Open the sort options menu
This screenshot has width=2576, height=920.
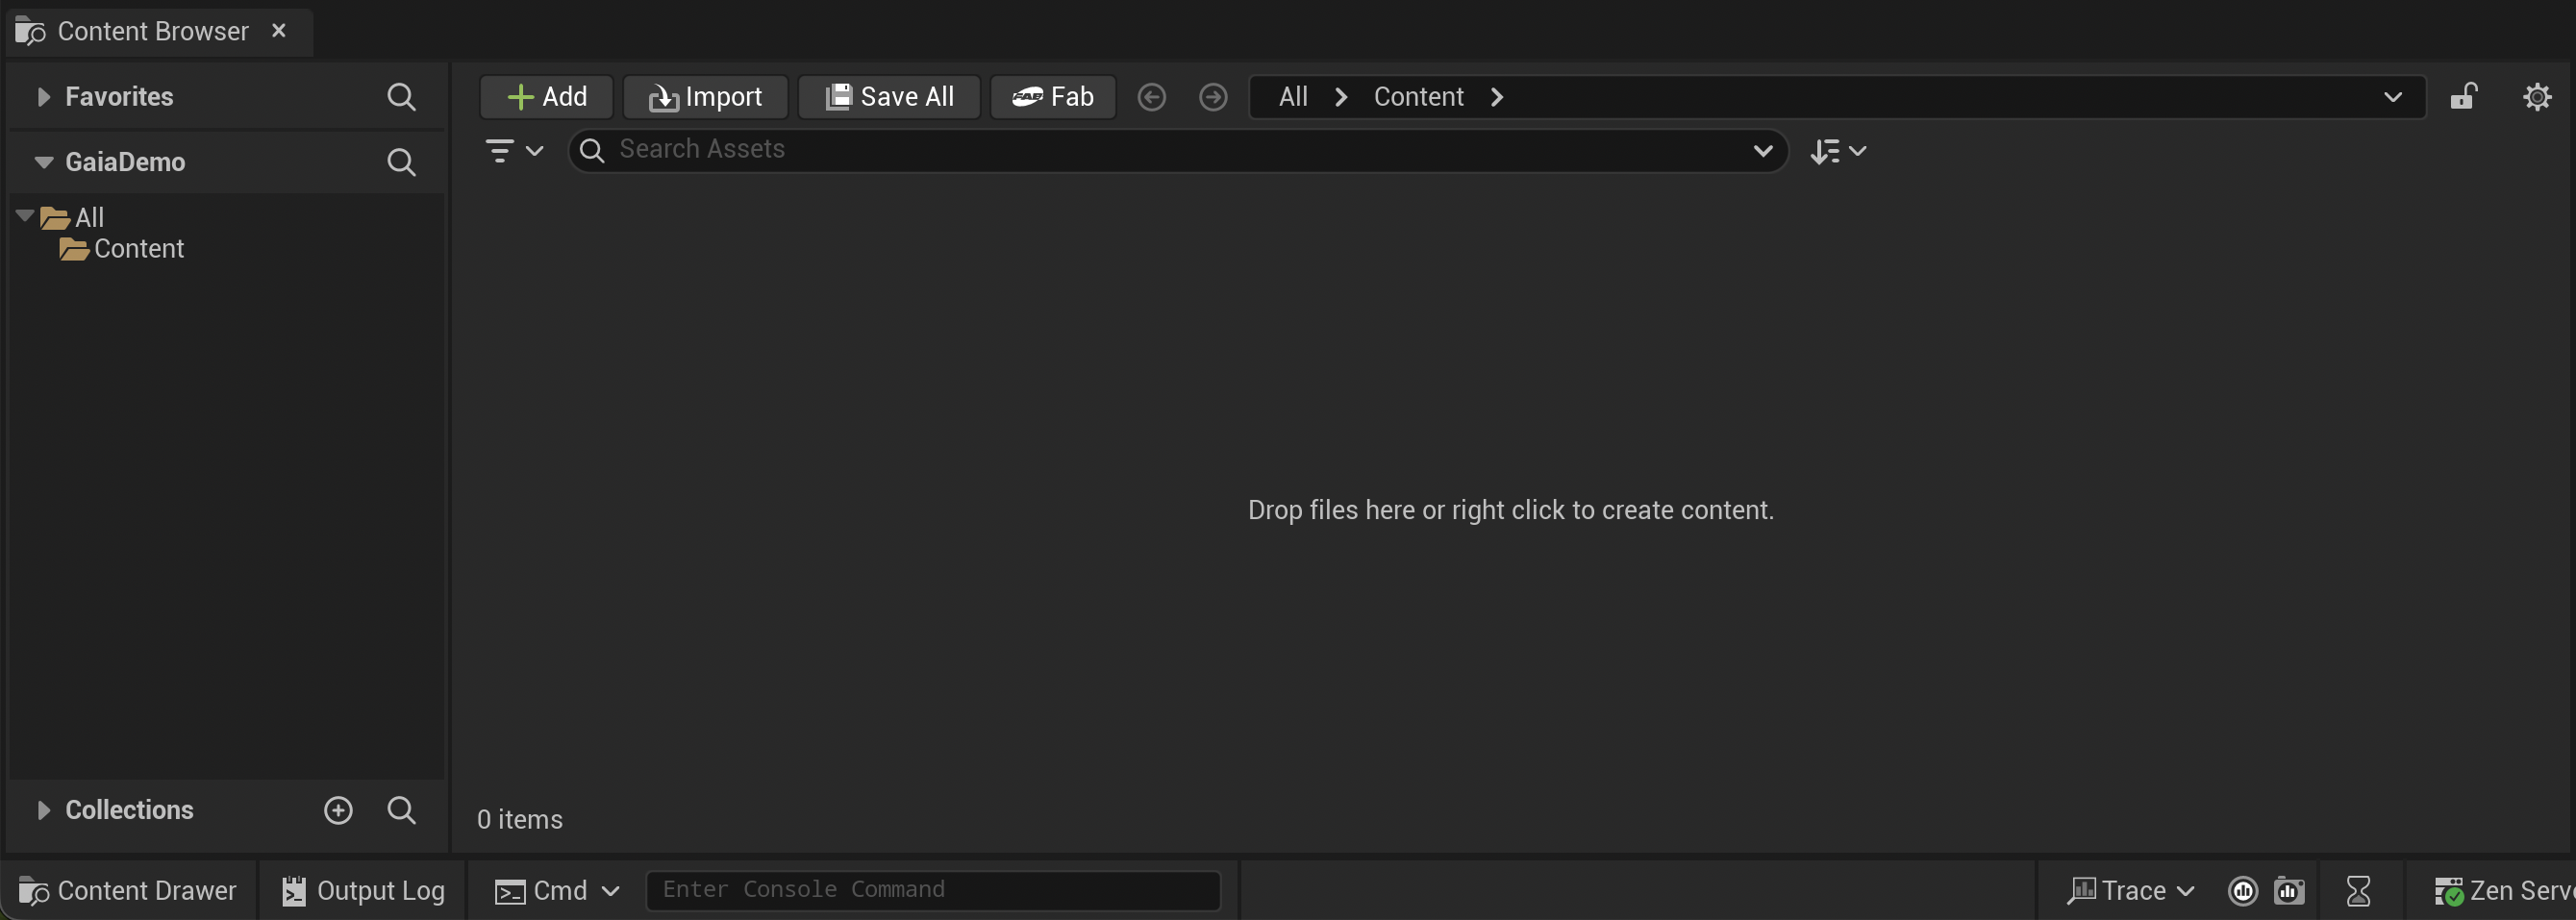tap(1838, 151)
